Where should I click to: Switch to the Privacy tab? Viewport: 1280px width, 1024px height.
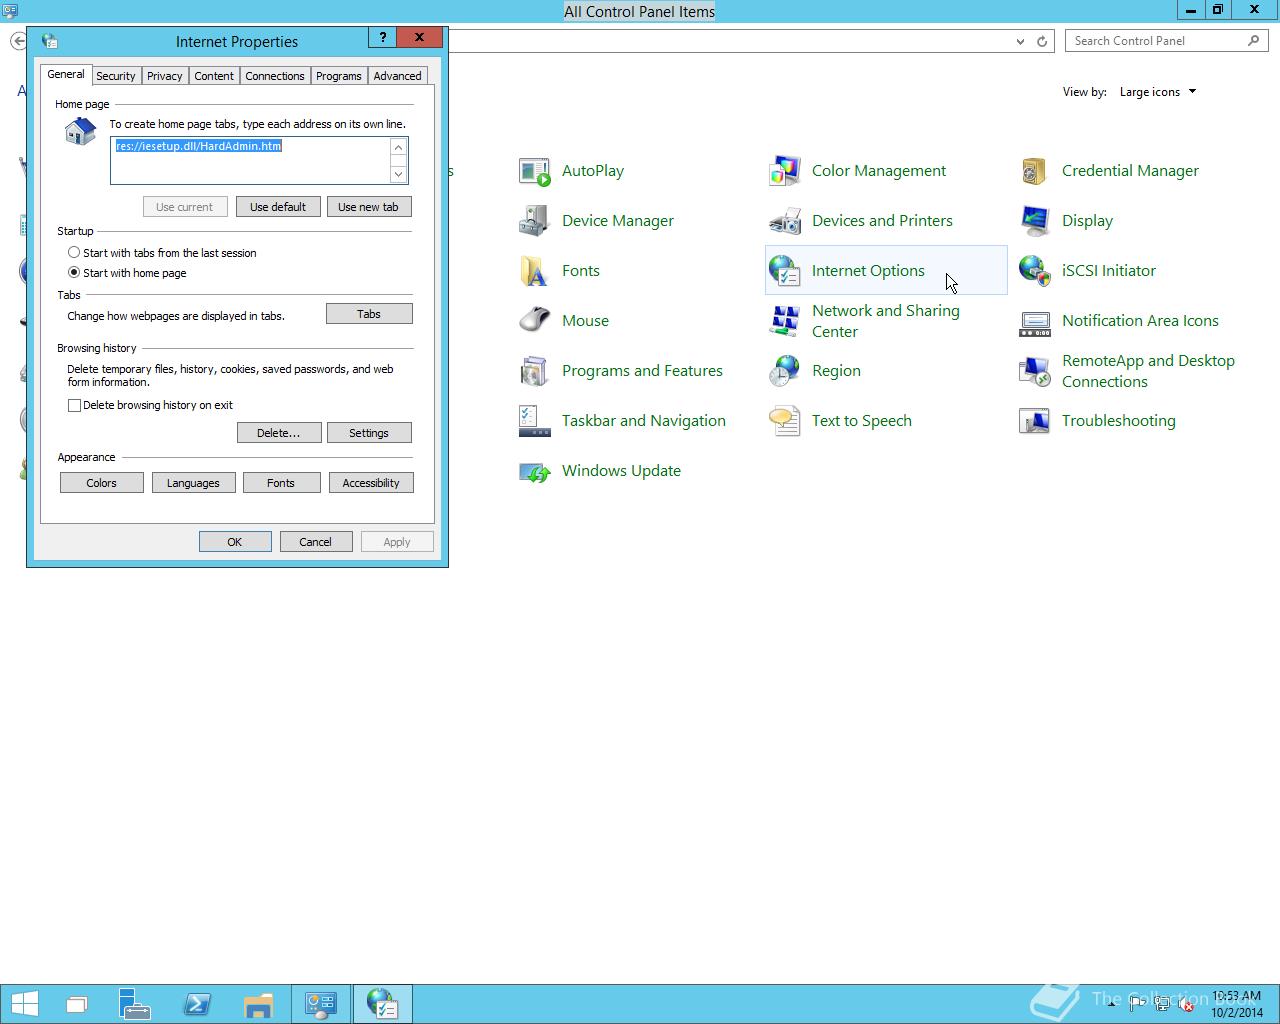(x=165, y=76)
